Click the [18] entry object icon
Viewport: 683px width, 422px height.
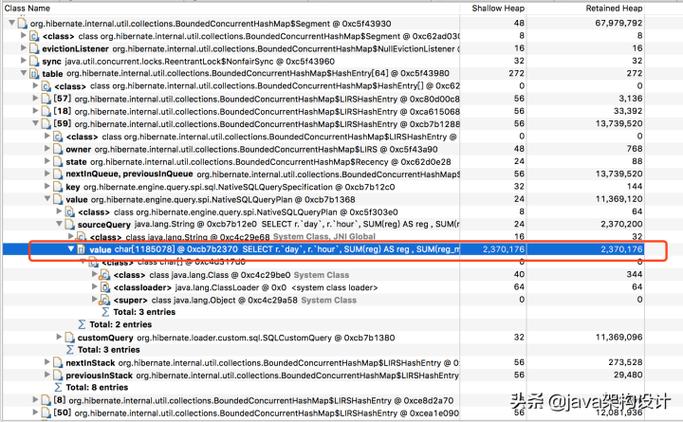point(46,111)
